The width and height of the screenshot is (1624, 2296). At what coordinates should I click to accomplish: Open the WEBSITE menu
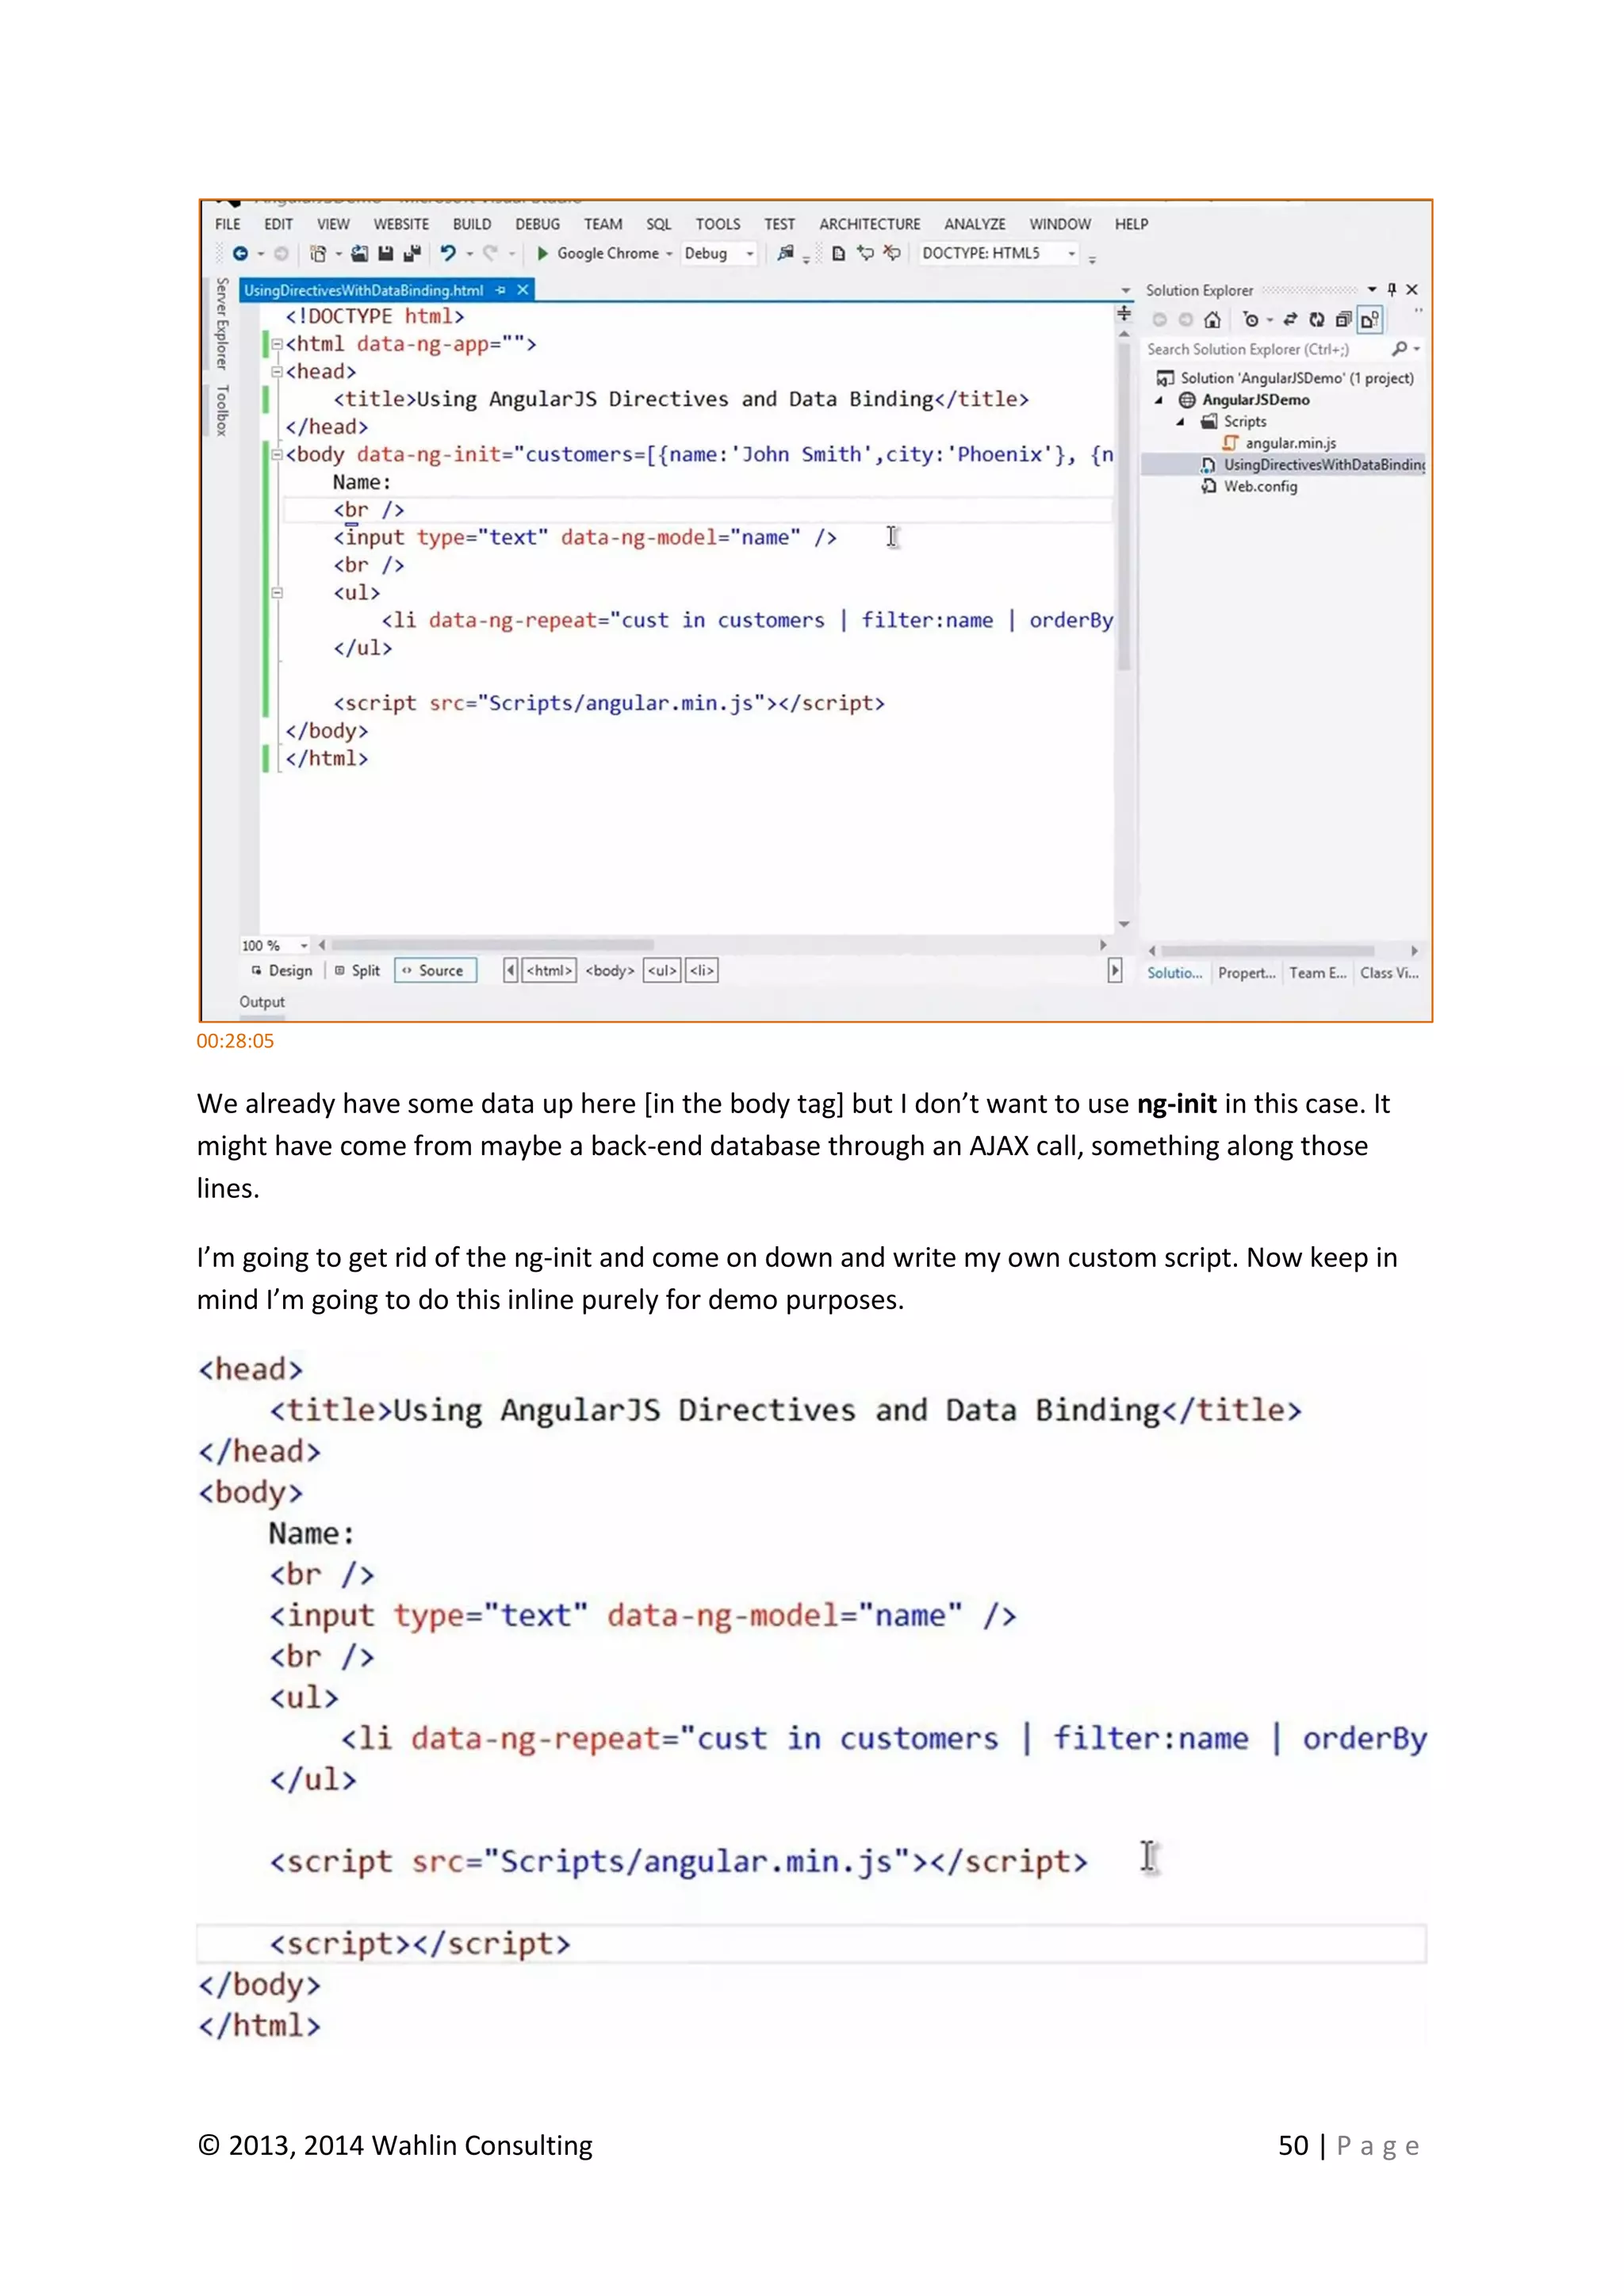[x=401, y=224]
